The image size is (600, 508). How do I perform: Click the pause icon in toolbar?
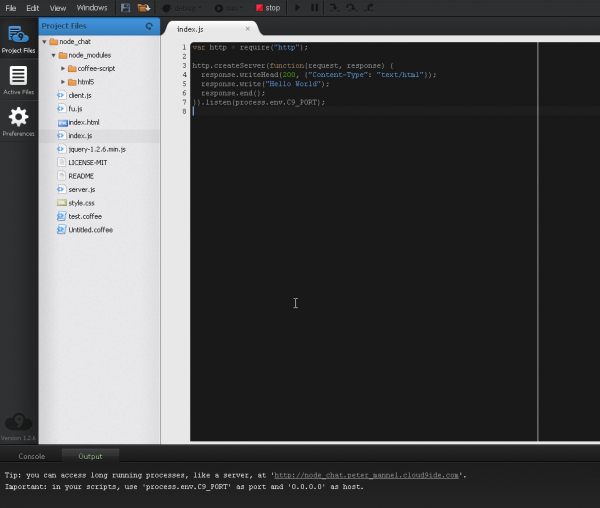pos(314,8)
